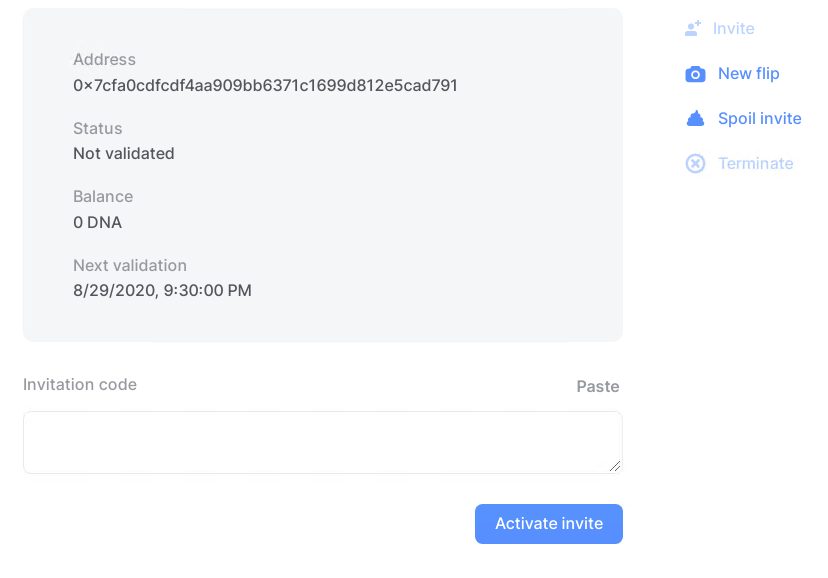This screenshot has height=578, width=828.
Task: Click the Activate invite button
Action: (x=549, y=524)
